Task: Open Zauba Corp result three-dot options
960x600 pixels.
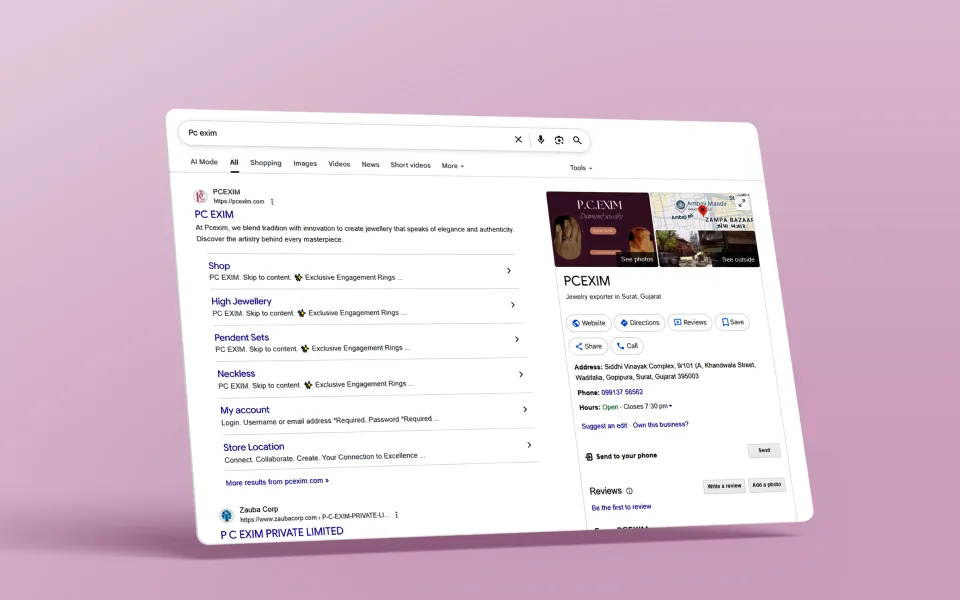Action: (x=397, y=515)
